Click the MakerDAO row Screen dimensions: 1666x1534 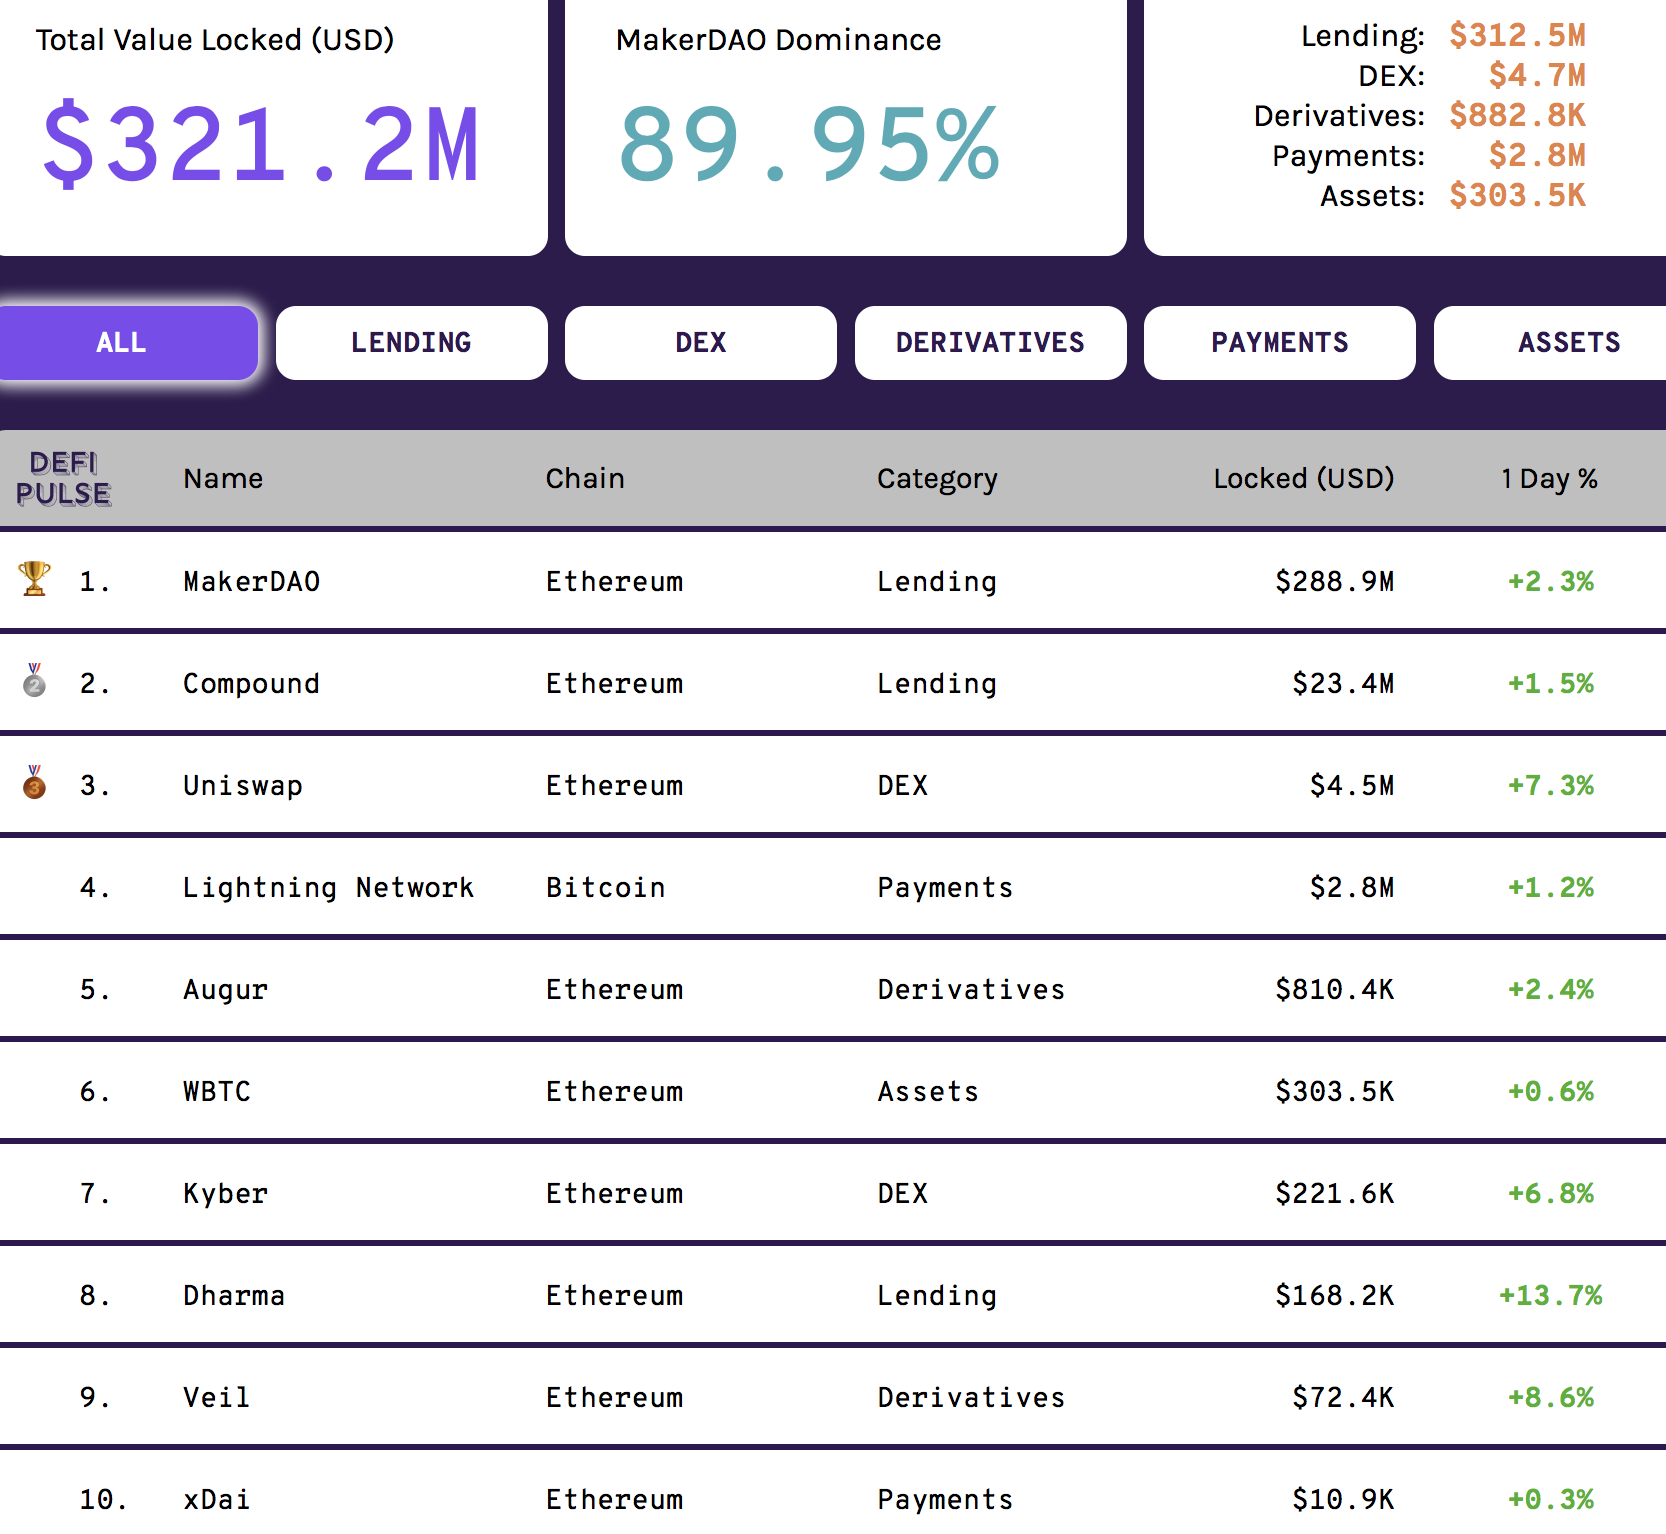tap(251, 581)
